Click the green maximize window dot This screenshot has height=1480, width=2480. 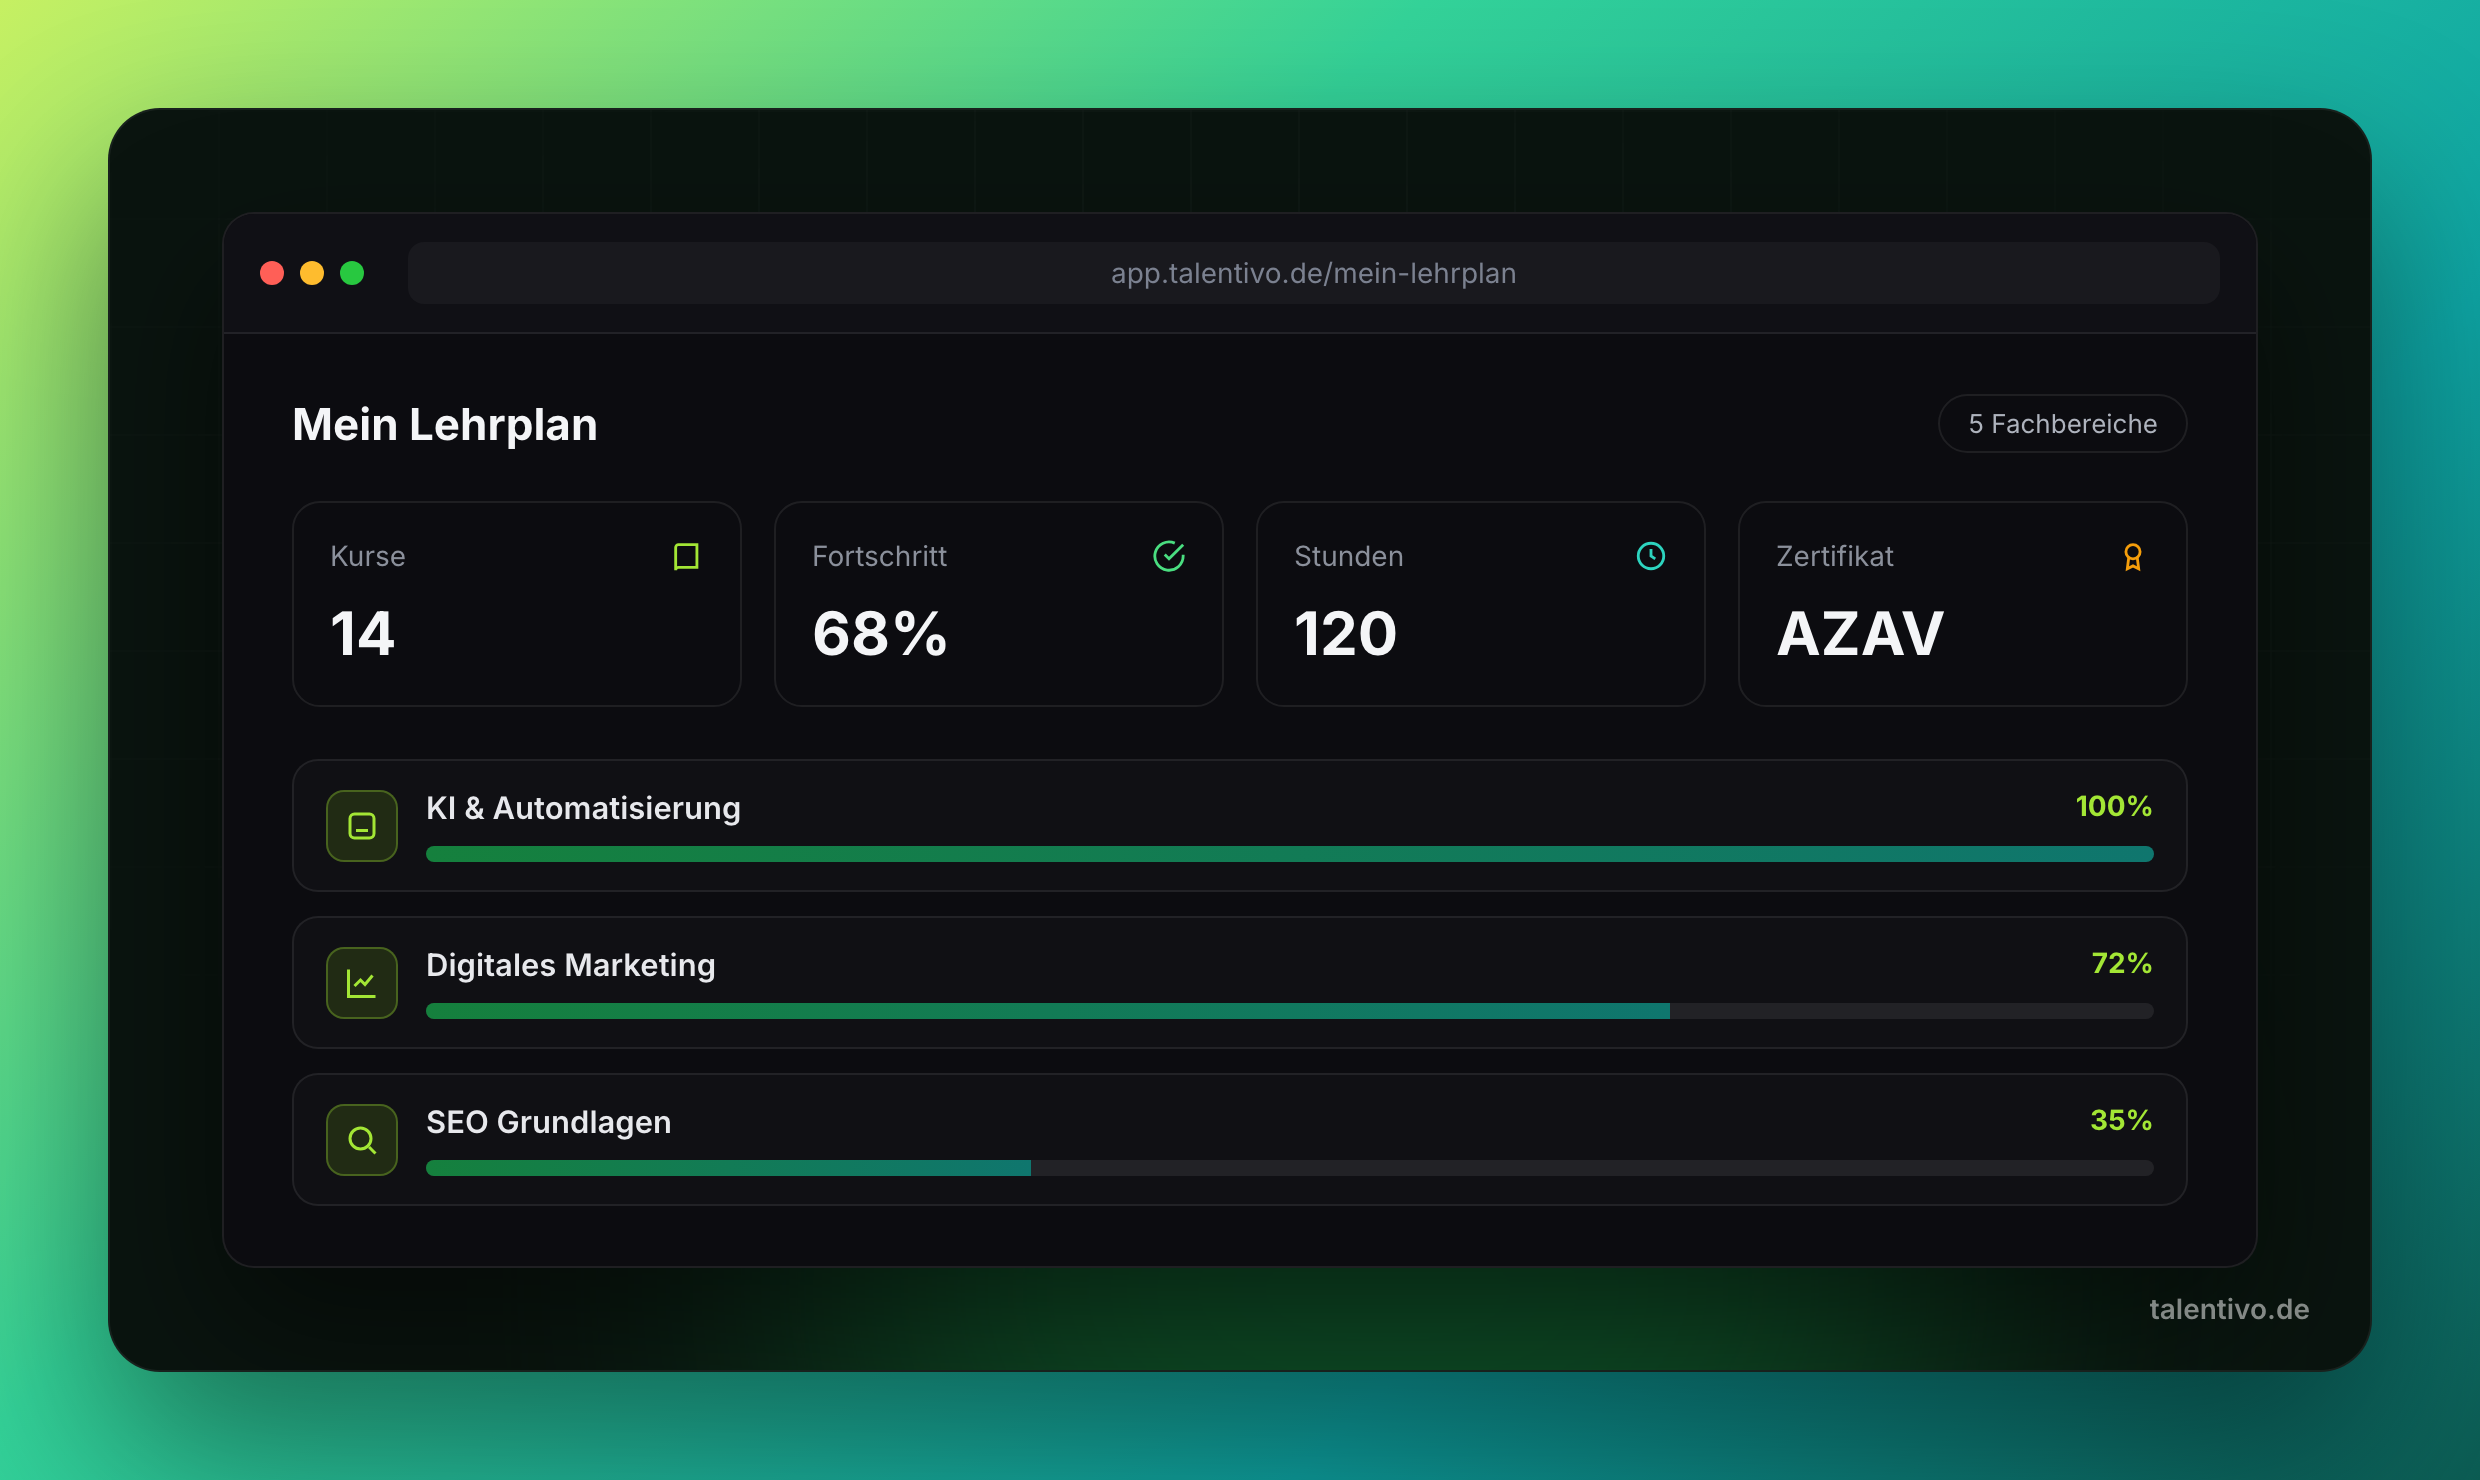(x=352, y=273)
